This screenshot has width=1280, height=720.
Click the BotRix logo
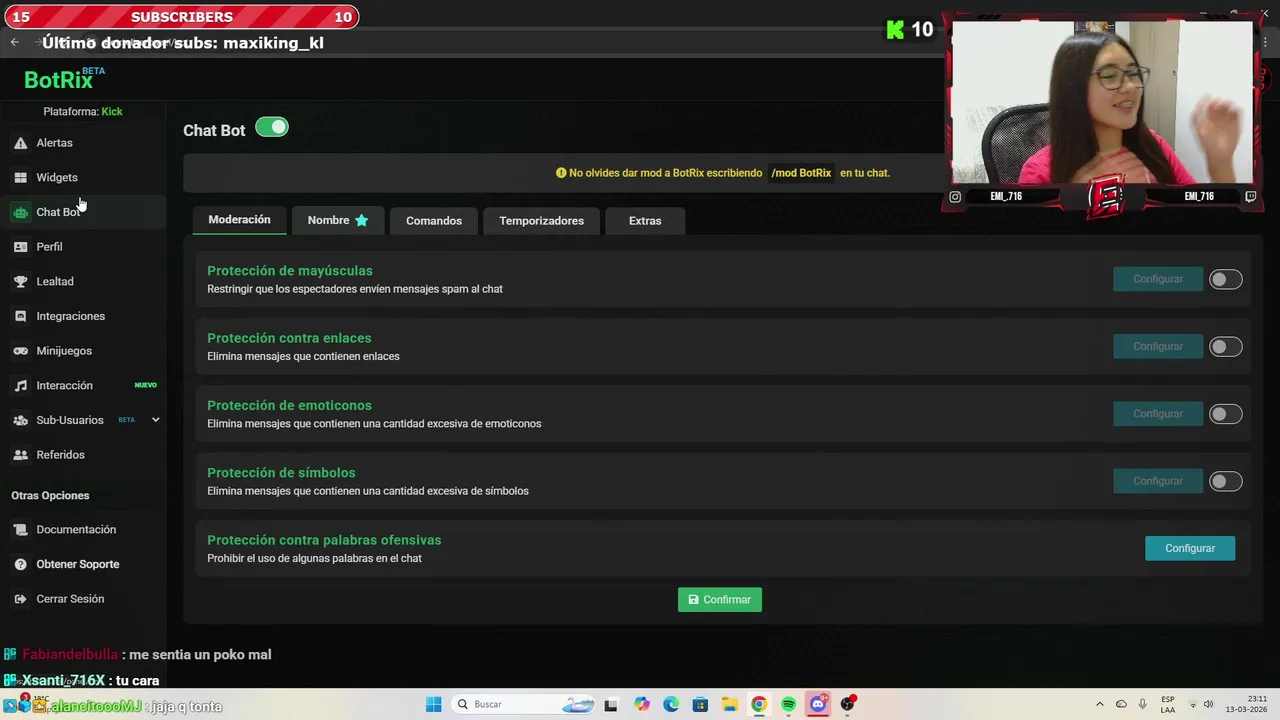64,79
